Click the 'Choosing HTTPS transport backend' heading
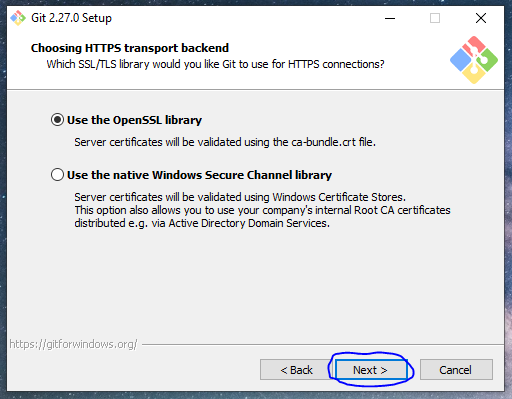 [130, 48]
